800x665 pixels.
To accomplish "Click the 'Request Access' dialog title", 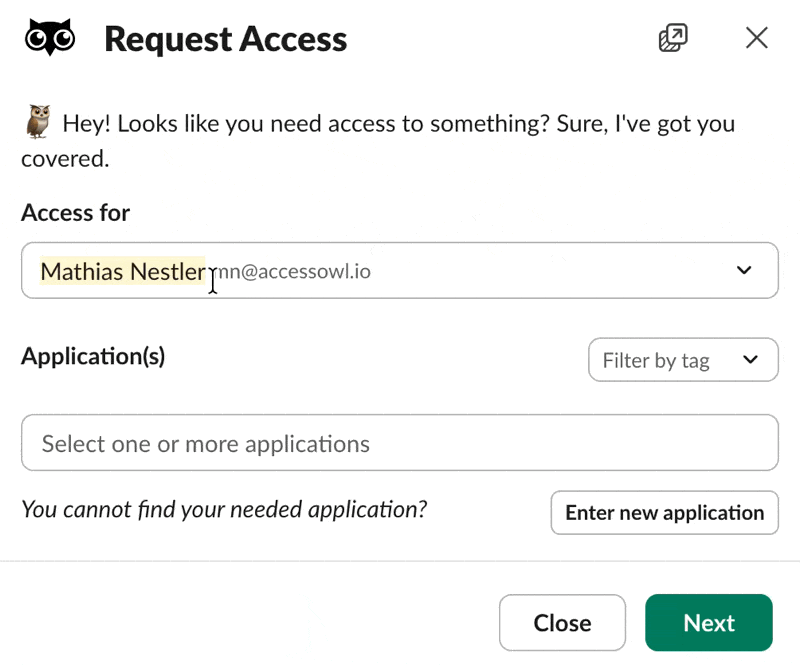I will click(225, 39).
